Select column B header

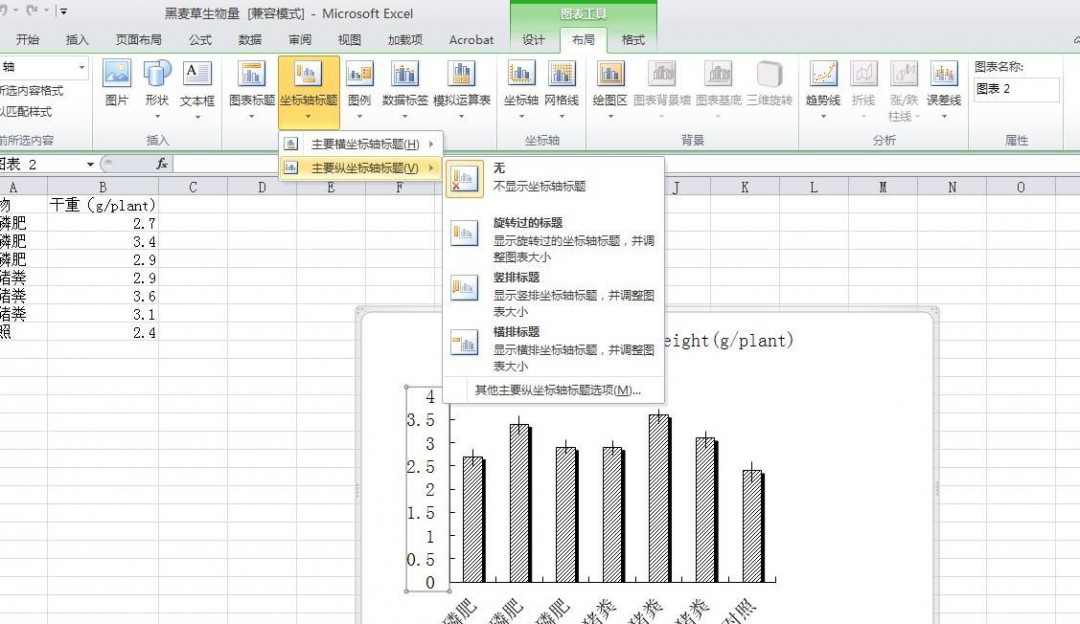tap(103, 187)
